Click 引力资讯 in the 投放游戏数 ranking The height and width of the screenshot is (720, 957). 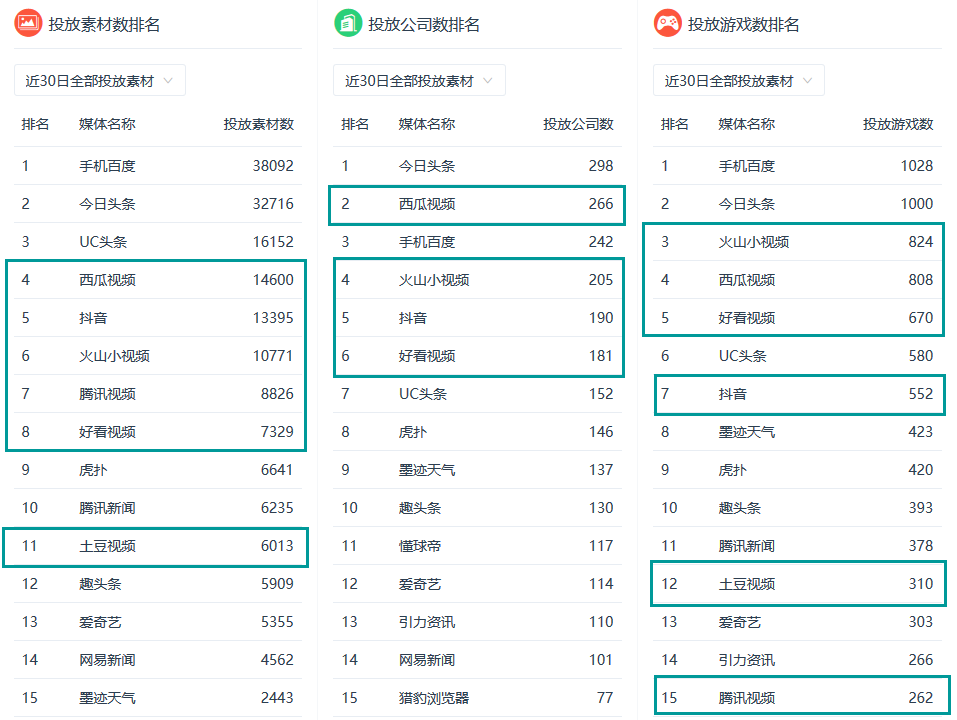[x=747, y=660]
